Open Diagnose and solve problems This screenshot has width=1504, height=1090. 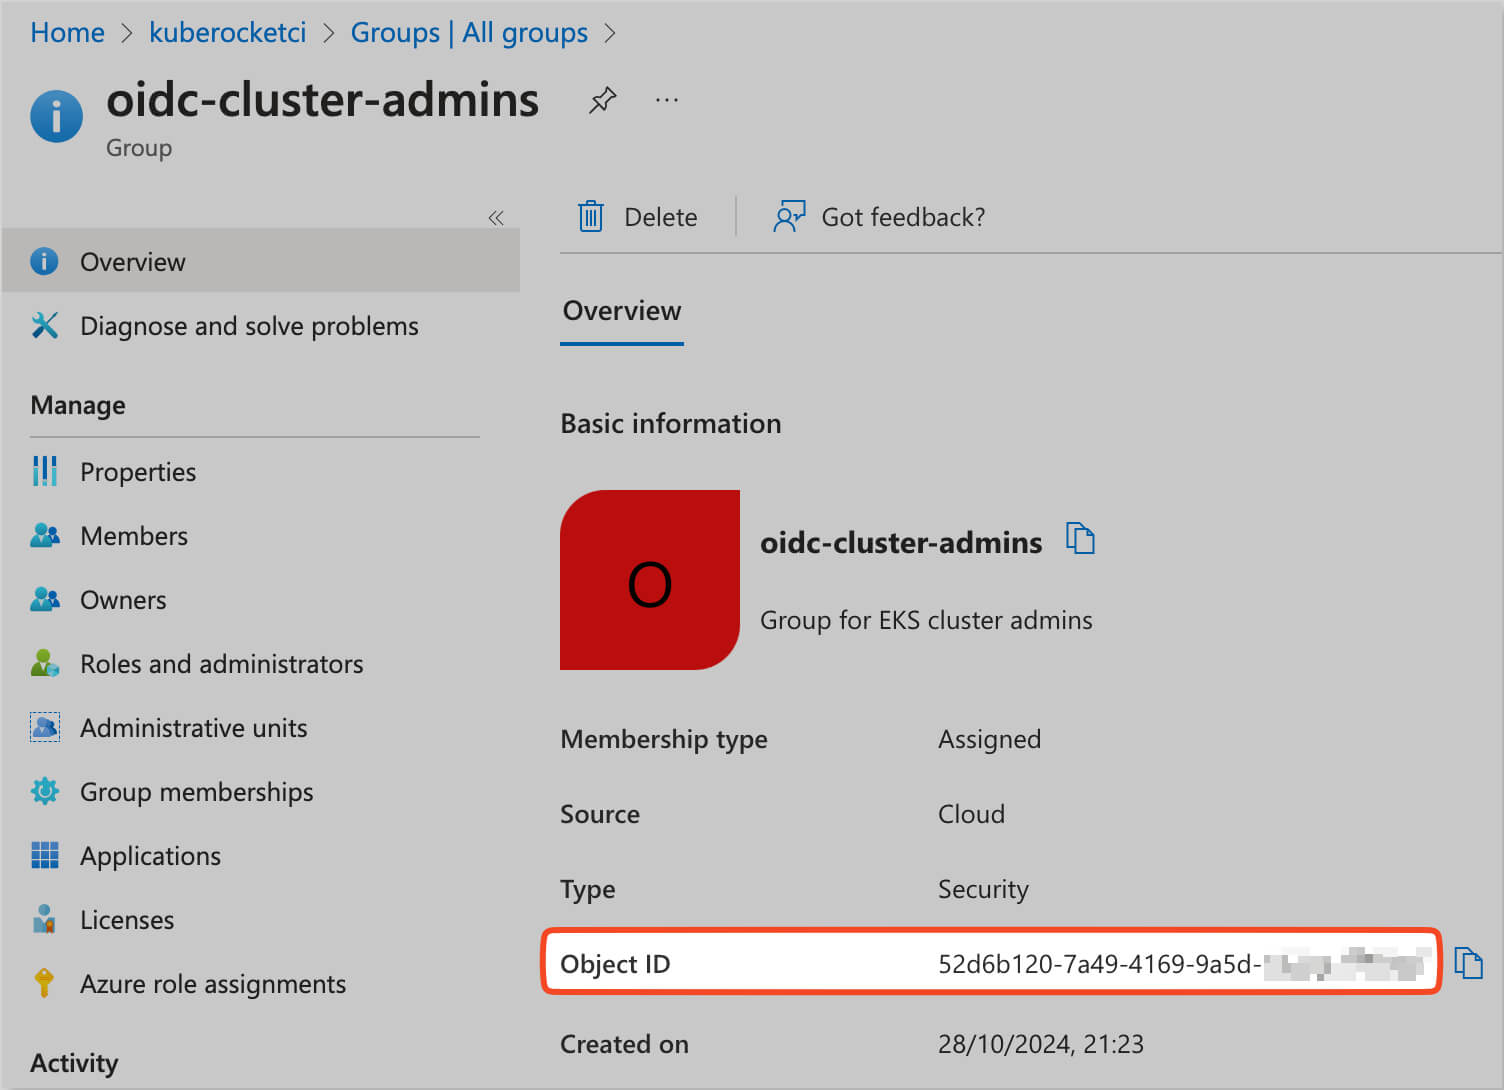[248, 326]
